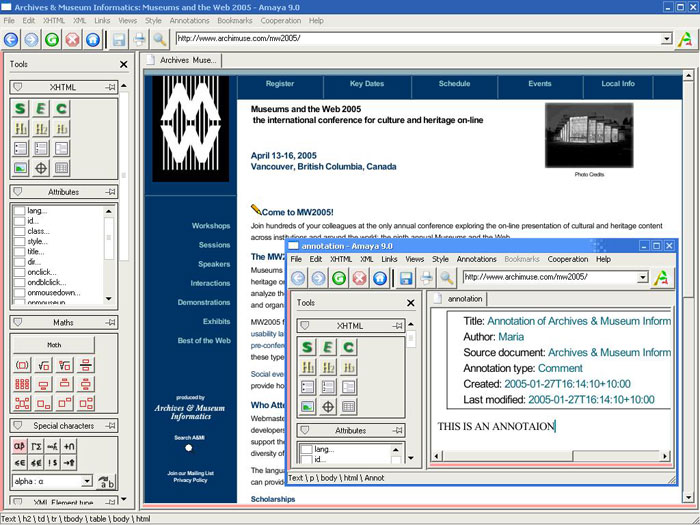Open Annotations menu in main window
700x525 pixels.
[x=189, y=21]
